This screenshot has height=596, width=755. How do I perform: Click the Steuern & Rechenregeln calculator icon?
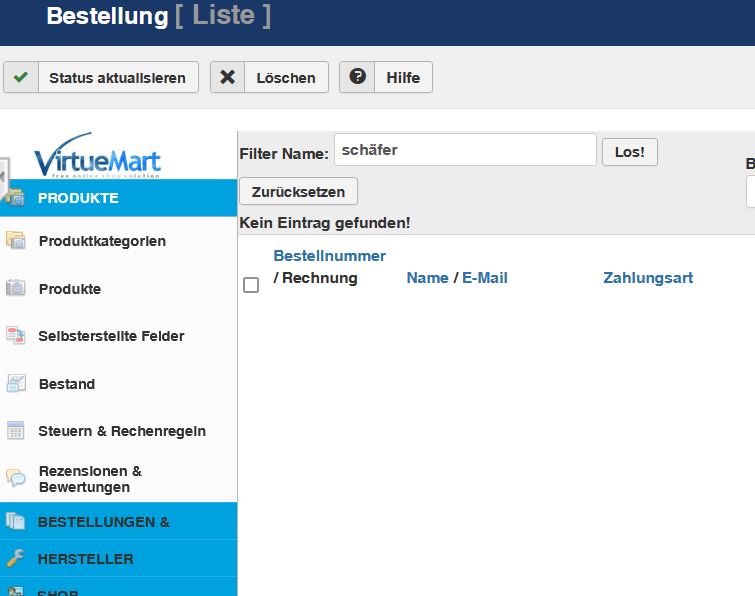pyautogui.click(x=16, y=431)
